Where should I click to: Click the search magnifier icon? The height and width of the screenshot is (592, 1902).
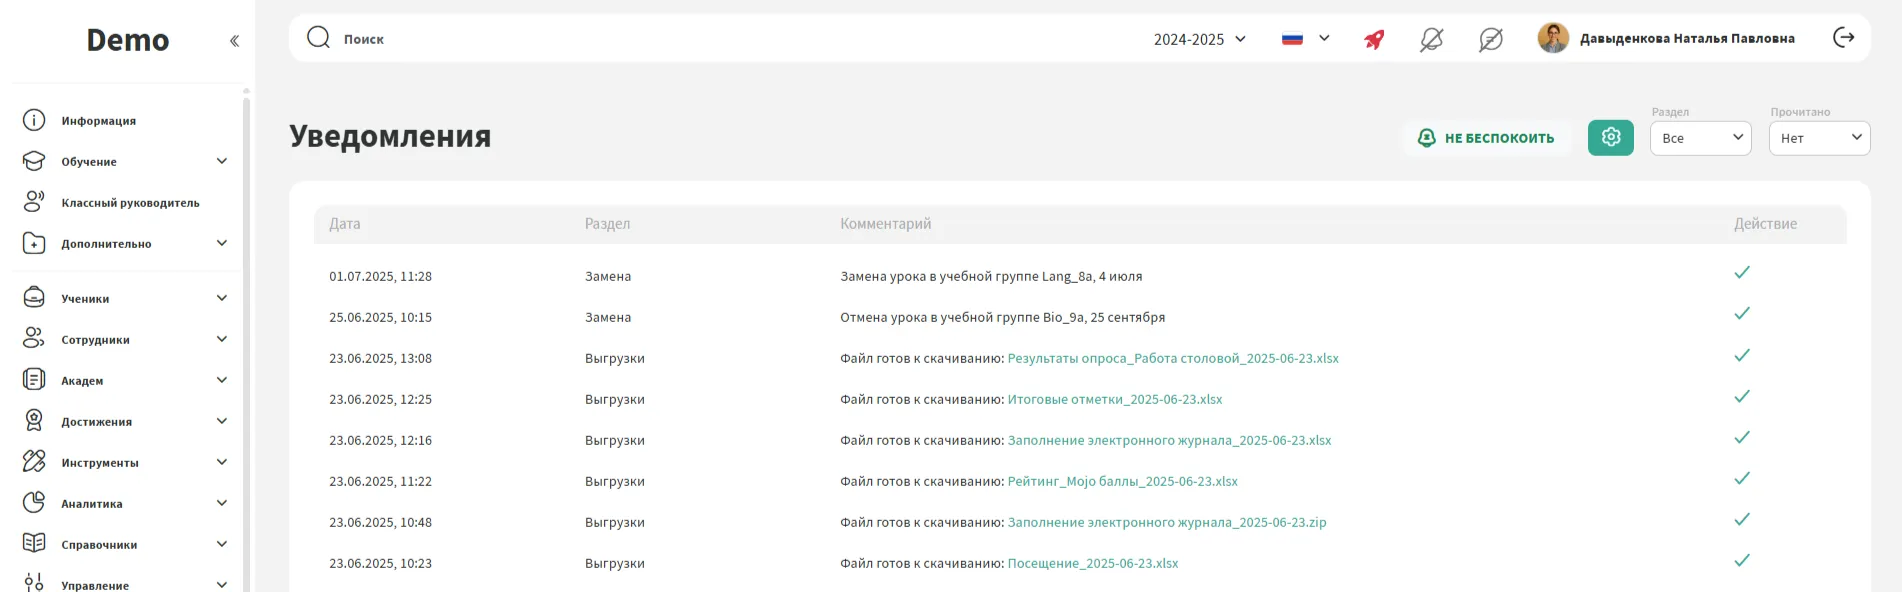pyautogui.click(x=318, y=38)
